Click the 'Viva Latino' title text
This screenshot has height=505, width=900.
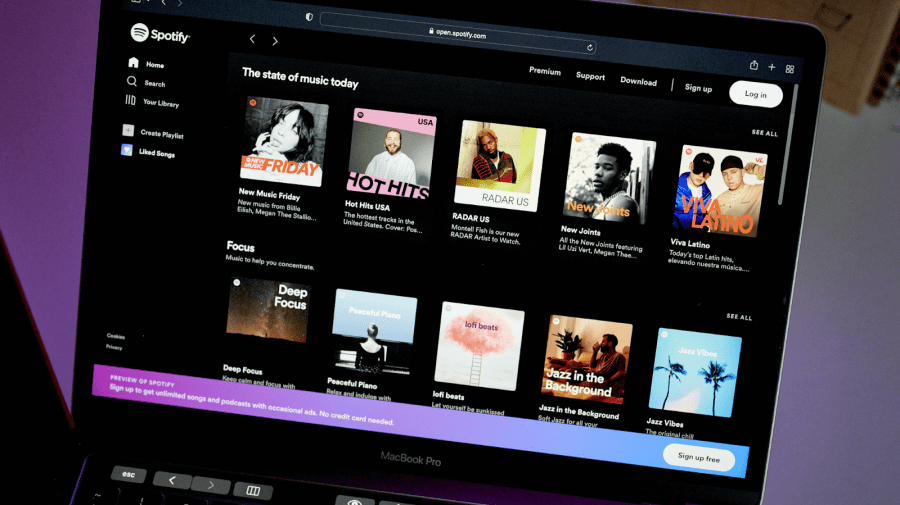690,243
